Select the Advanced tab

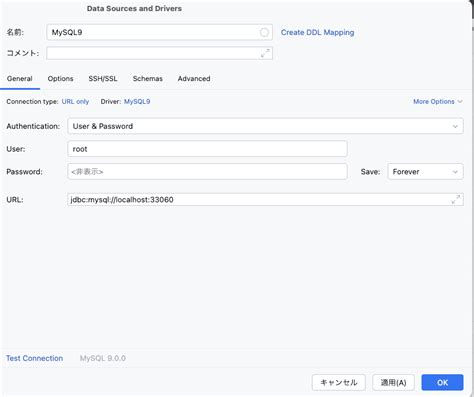(x=194, y=79)
